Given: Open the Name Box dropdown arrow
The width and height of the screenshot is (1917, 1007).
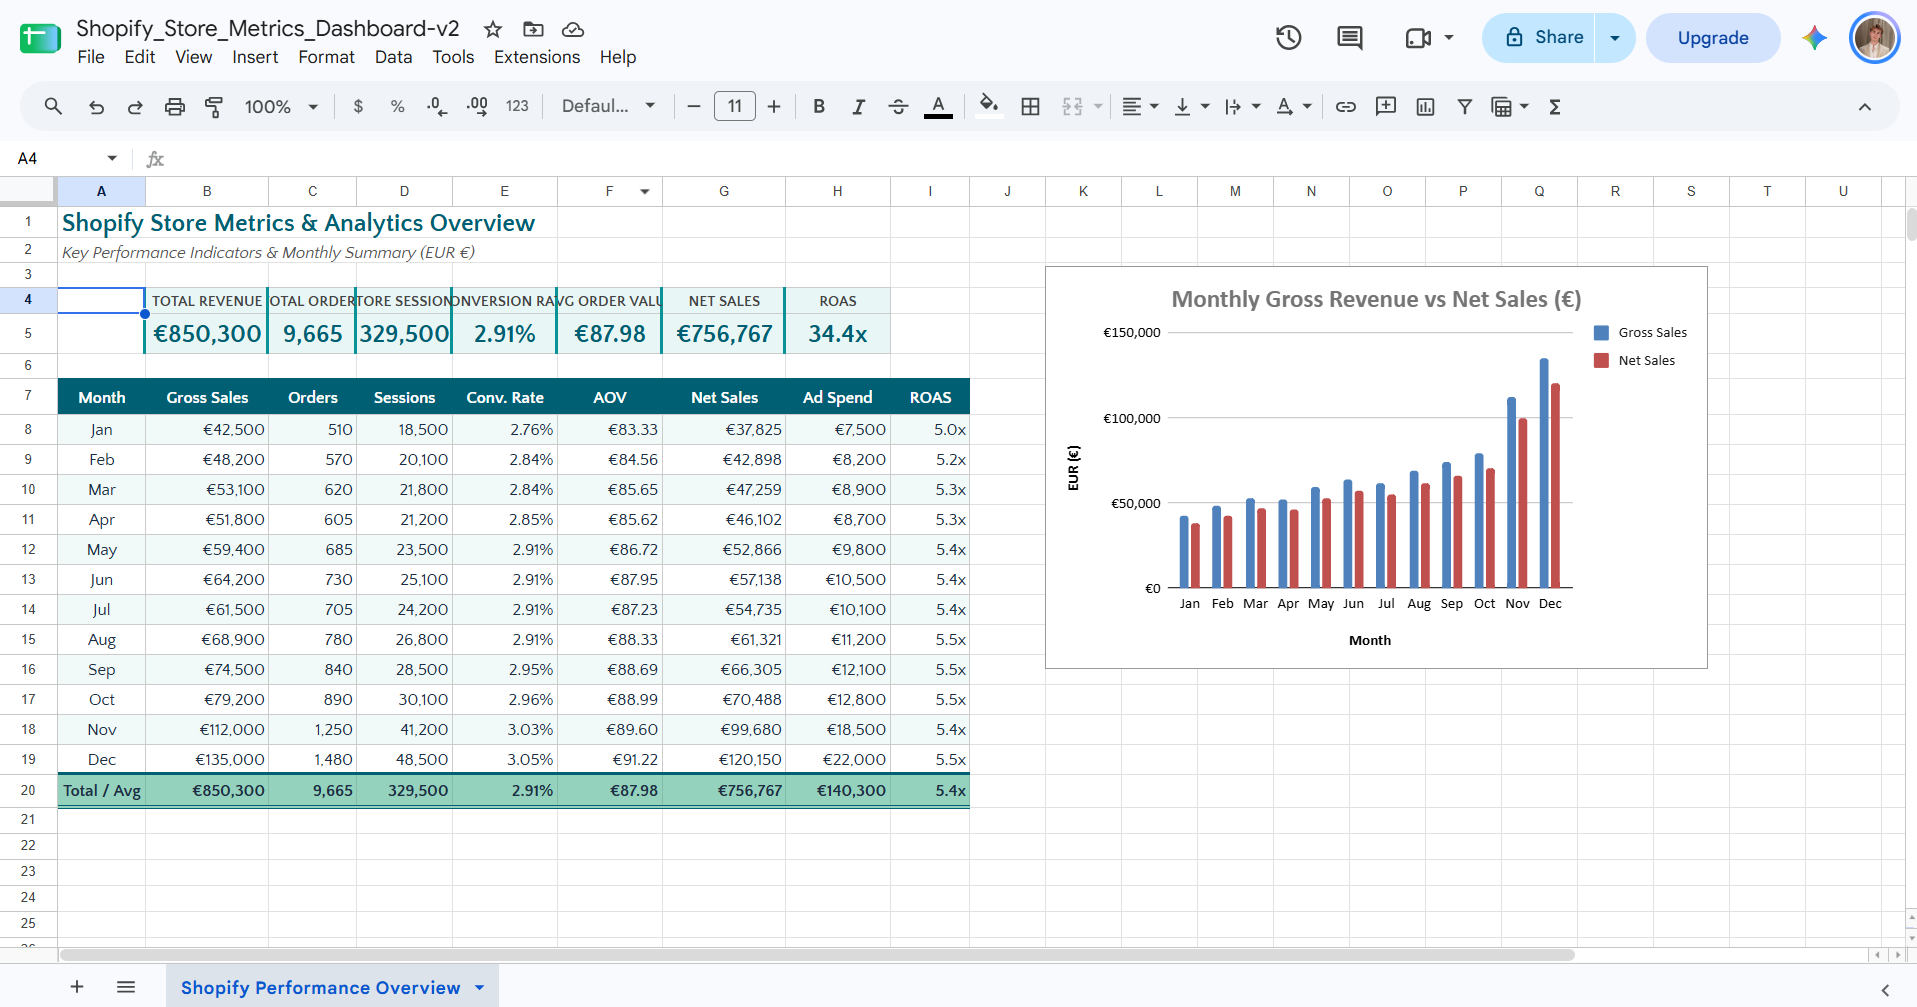Looking at the screenshot, I should (112, 158).
